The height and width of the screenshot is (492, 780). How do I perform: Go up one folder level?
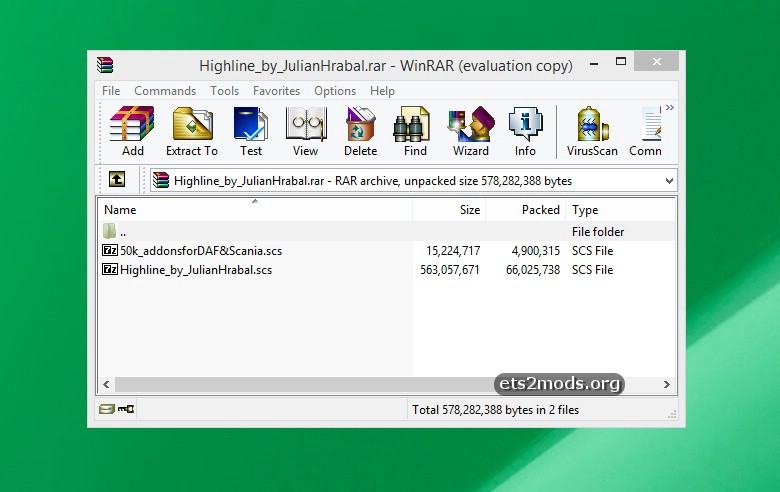coord(117,179)
